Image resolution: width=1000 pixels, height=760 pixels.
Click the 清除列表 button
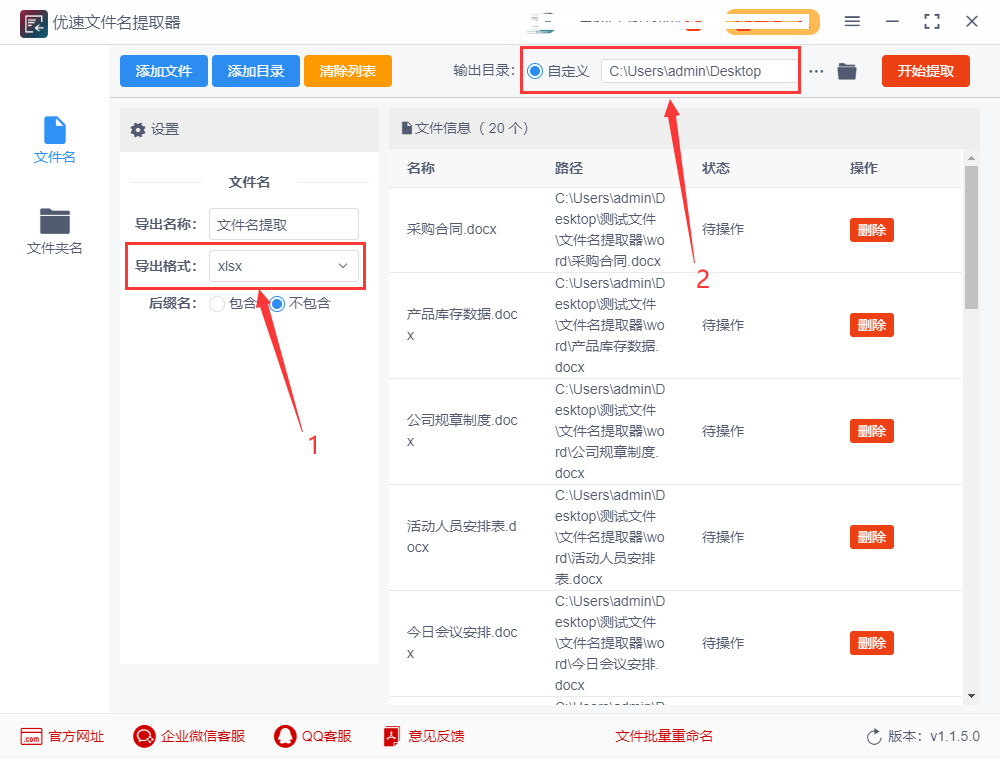click(348, 71)
